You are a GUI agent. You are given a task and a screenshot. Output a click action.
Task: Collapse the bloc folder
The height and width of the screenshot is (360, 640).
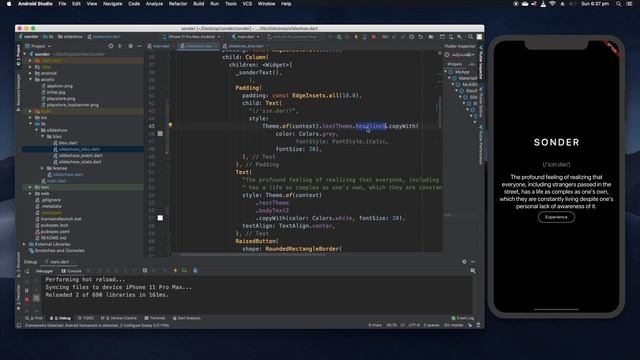tap(42, 136)
